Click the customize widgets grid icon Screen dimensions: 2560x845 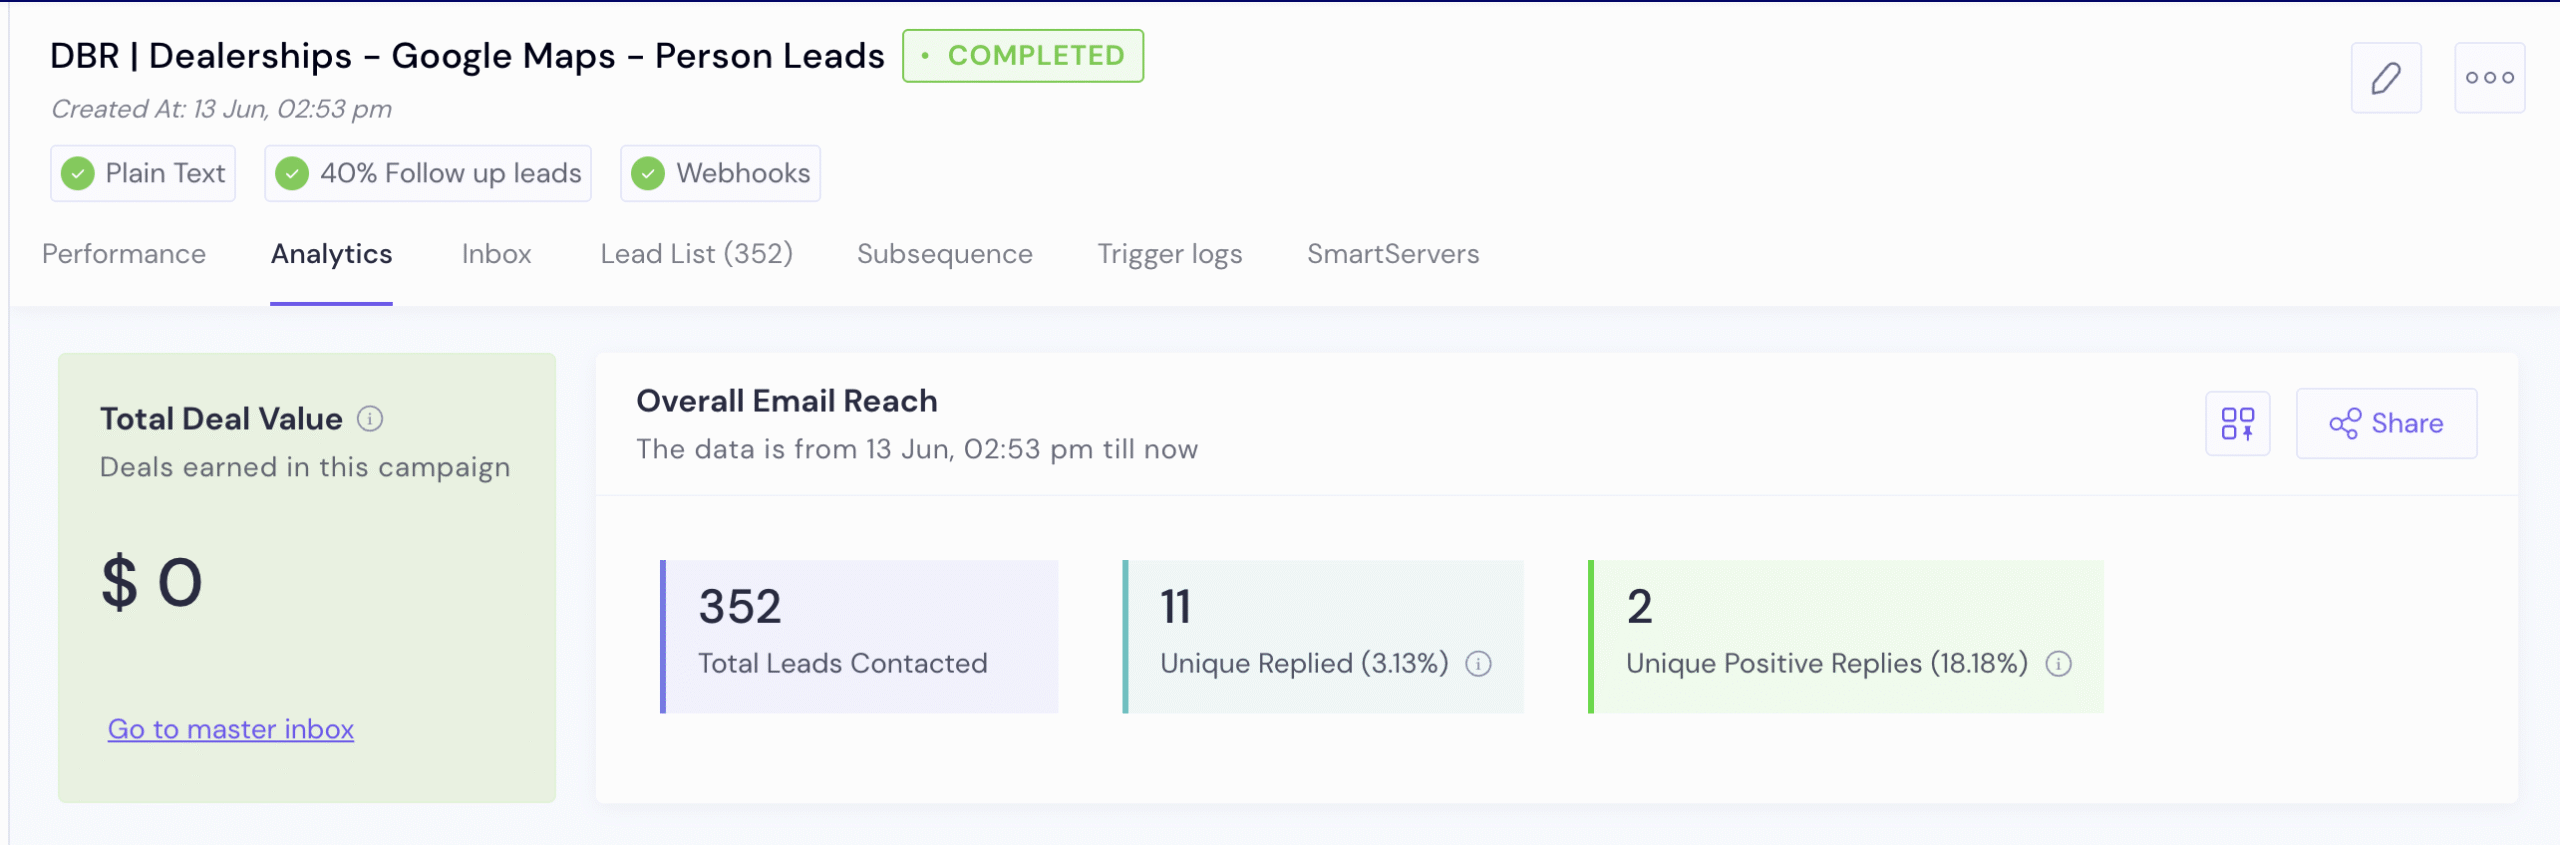pyautogui.click(x=2237, y=423)
